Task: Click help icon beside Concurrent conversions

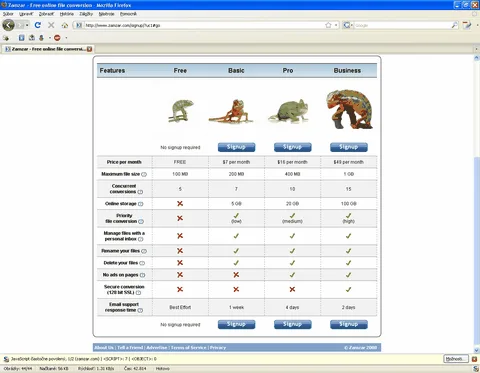Action: tap(140, 192)
